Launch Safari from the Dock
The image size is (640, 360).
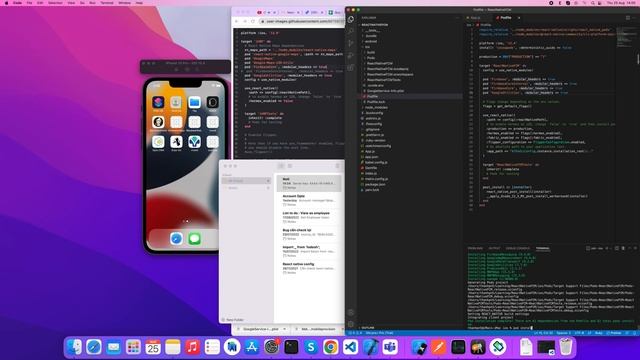coord(93,347)
